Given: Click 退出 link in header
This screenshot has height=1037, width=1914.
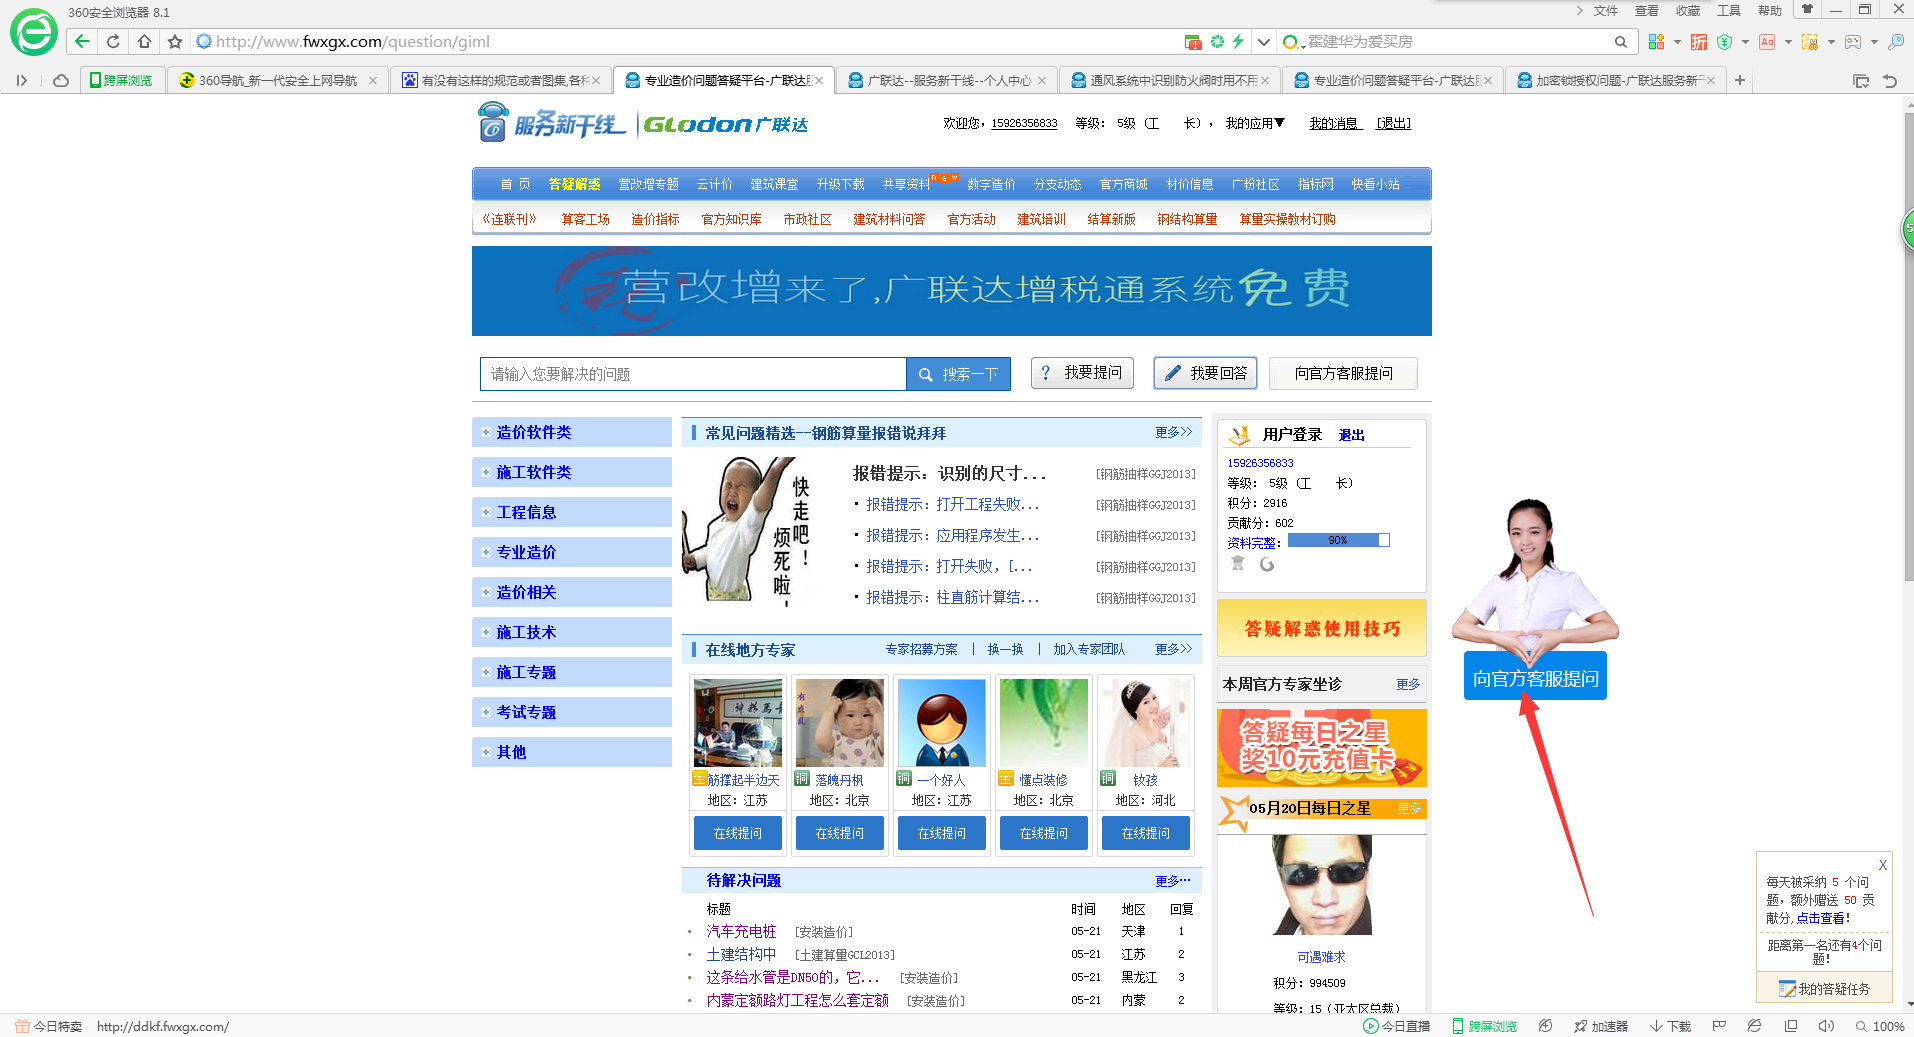Looking at the screenshot, I should coord(1393,123).
